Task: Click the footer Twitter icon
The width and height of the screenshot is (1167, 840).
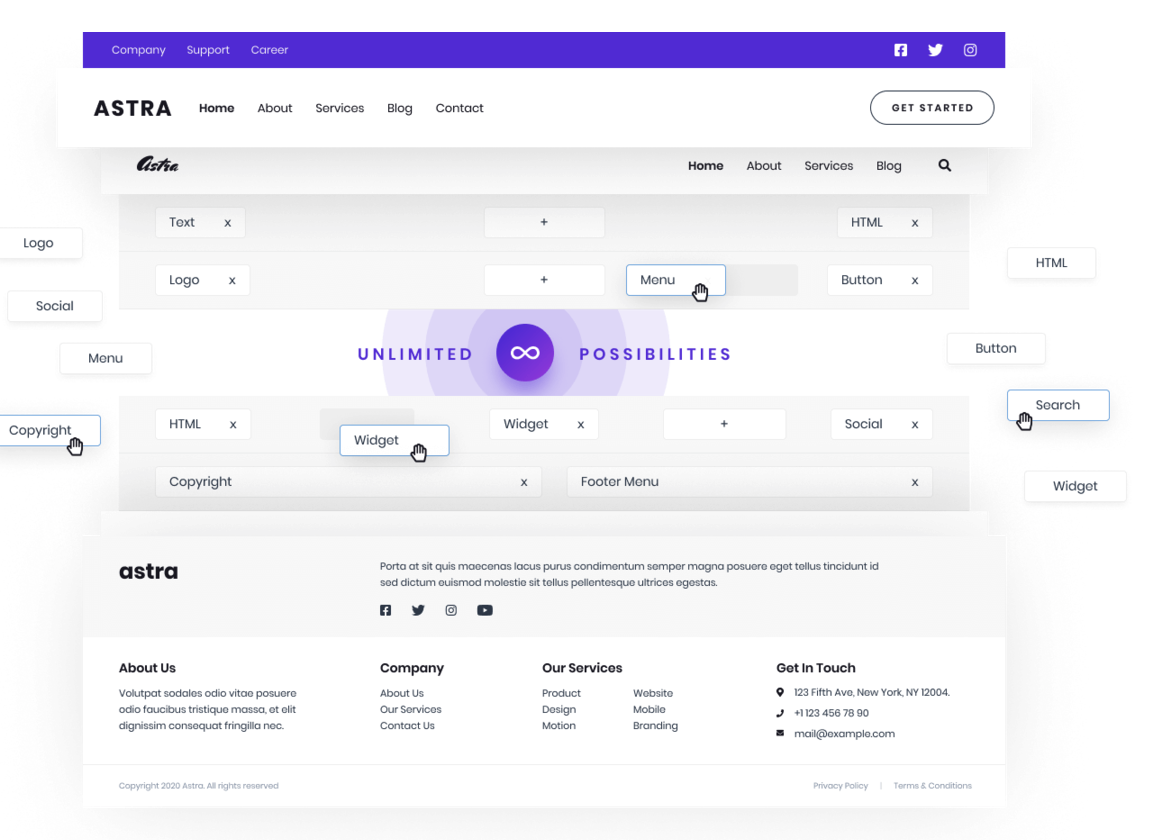Action: [x=418, y=610]
